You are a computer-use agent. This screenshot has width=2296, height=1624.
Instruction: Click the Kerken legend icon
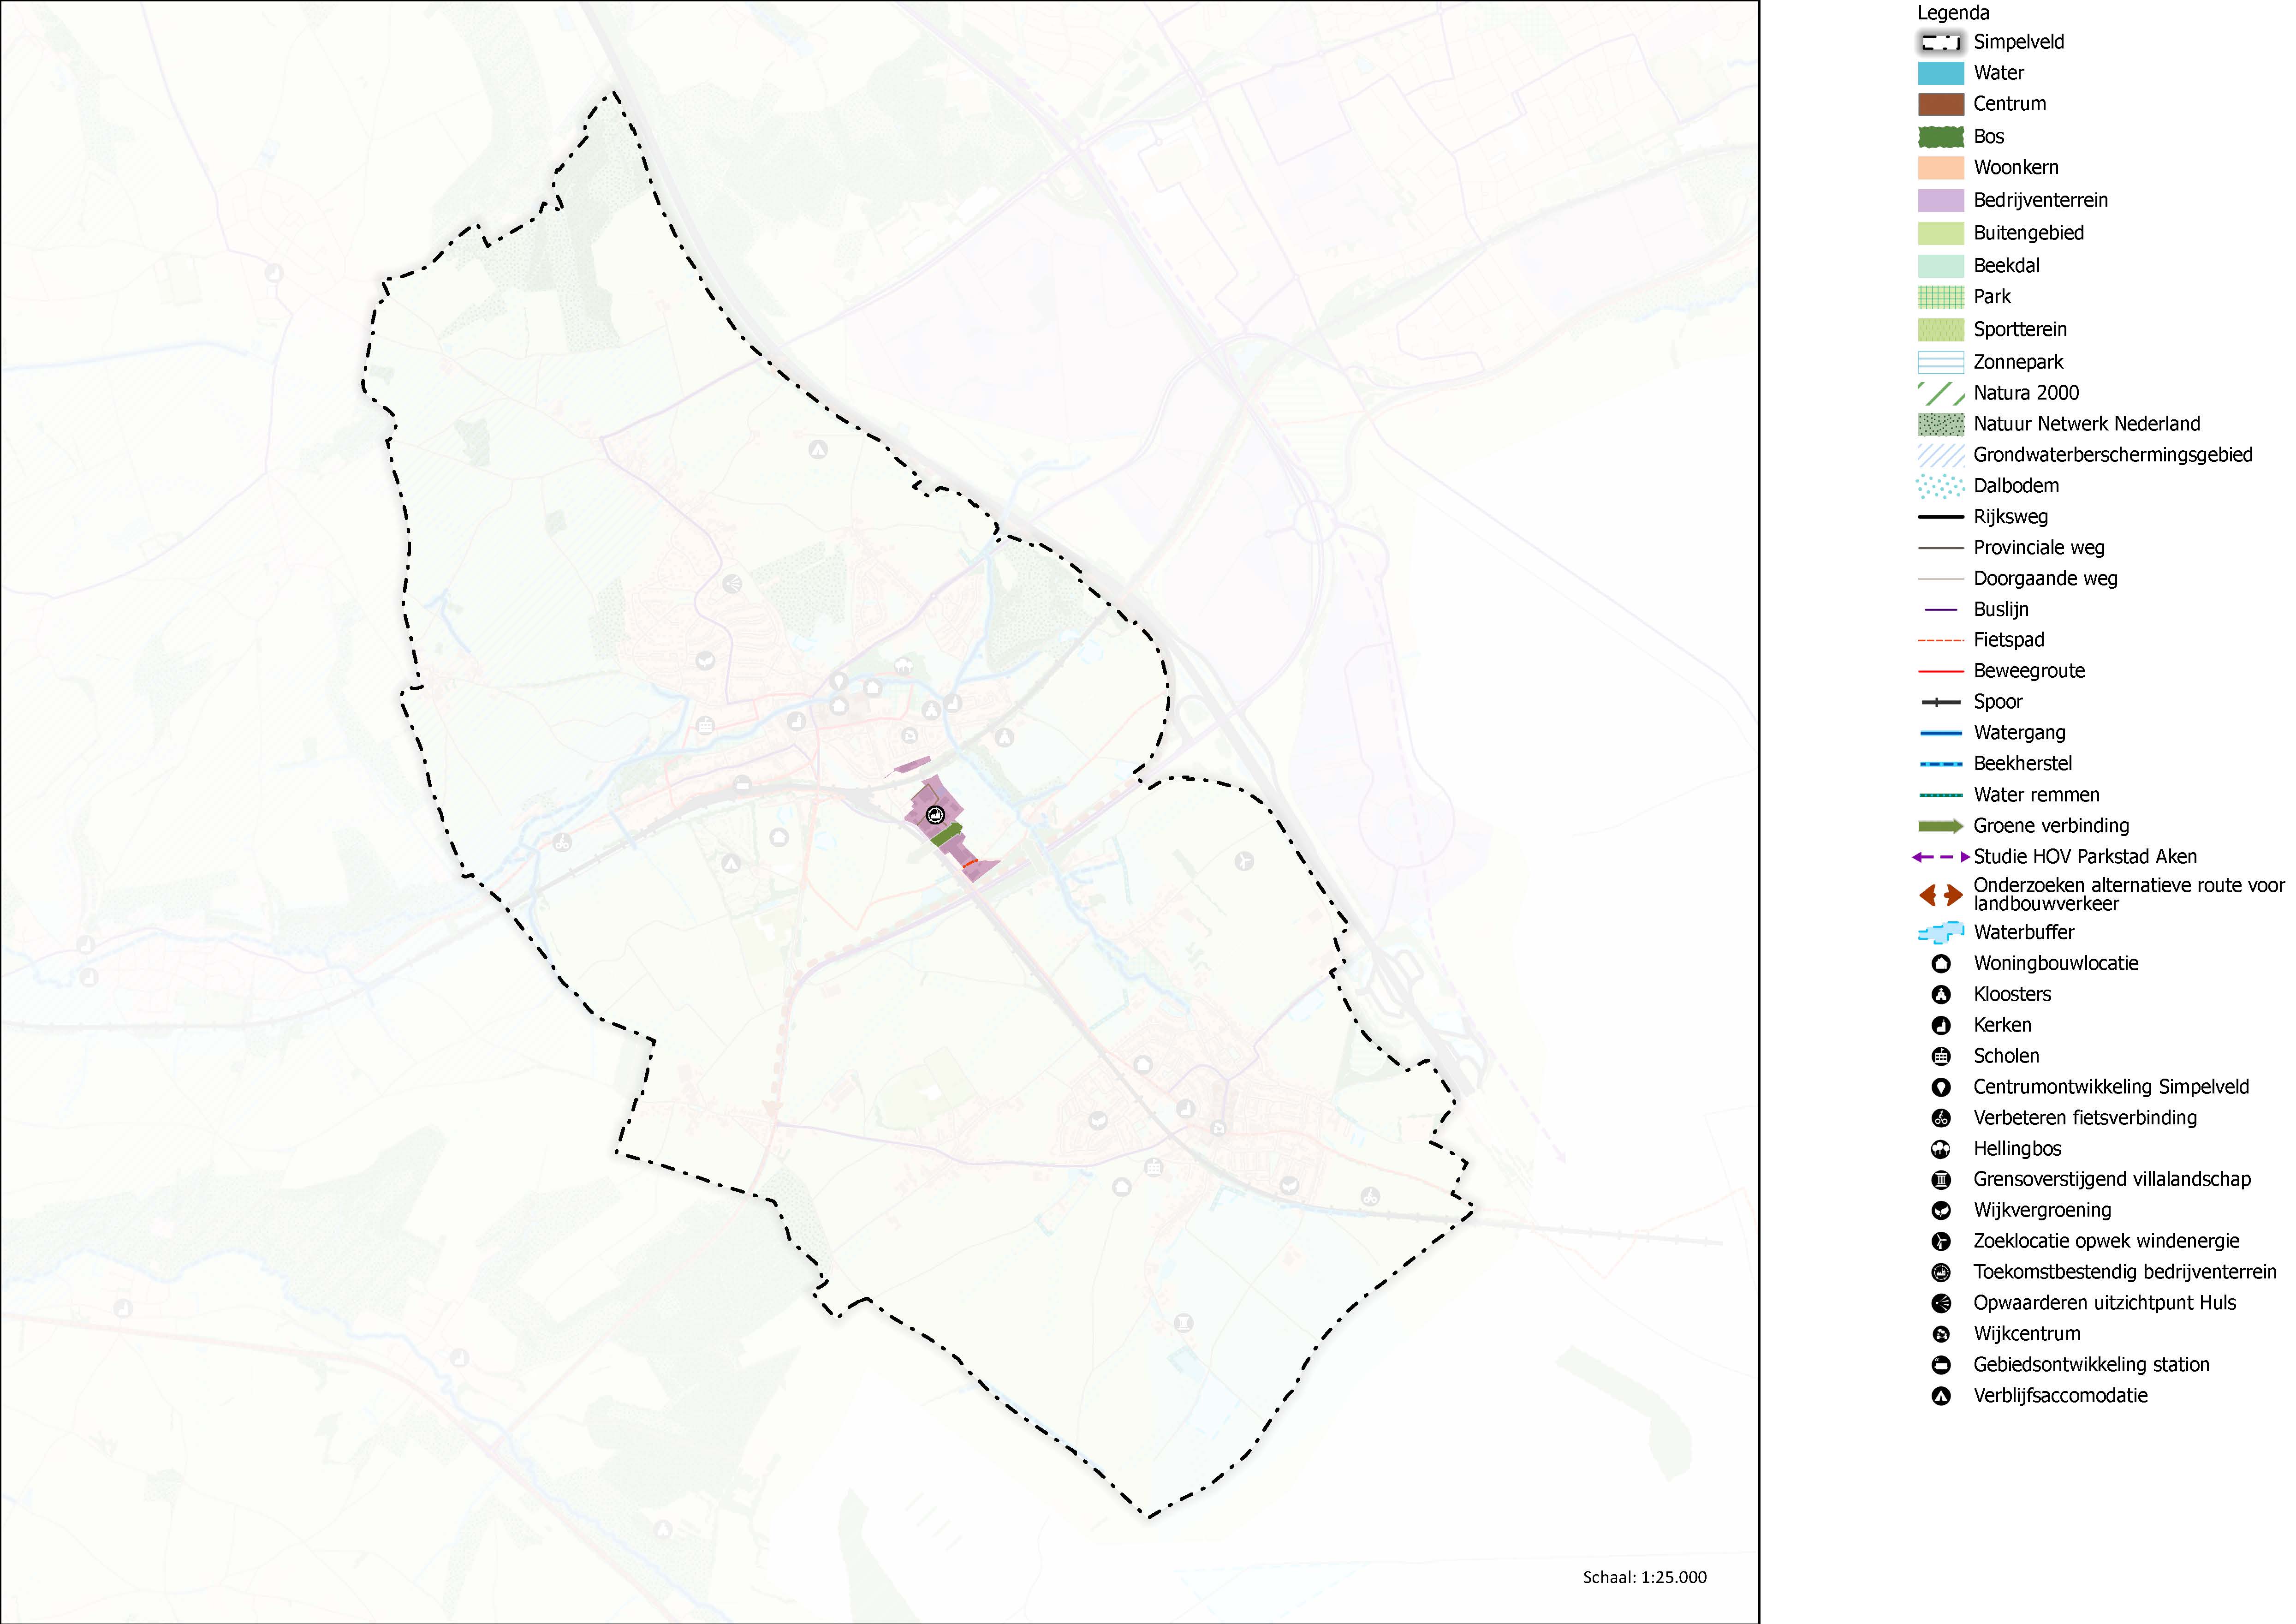click(1940, 1025)
